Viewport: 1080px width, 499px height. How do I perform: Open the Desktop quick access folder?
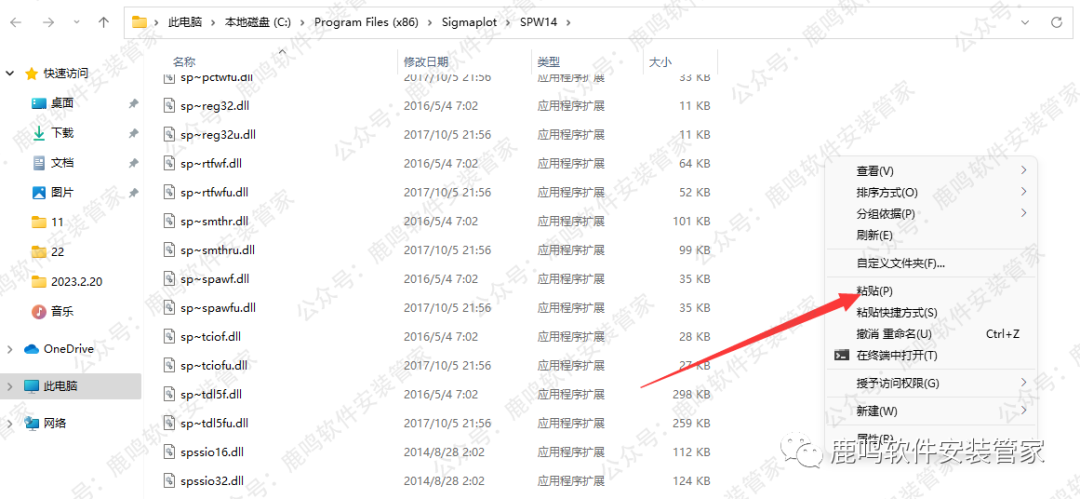coord(62,103)
